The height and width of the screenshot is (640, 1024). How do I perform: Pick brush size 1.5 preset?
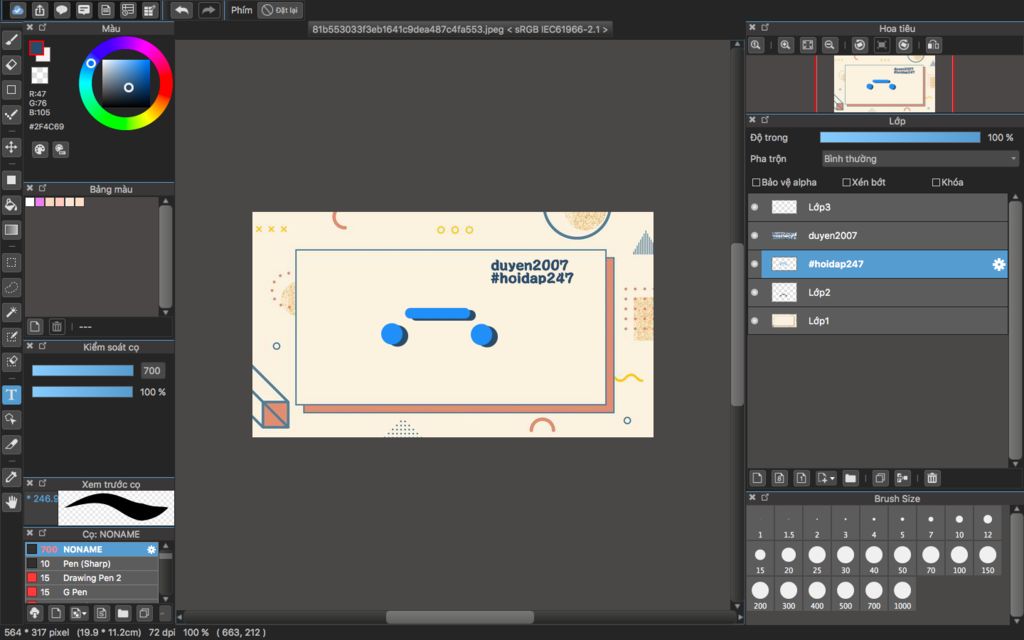click(x=789, y=524)
